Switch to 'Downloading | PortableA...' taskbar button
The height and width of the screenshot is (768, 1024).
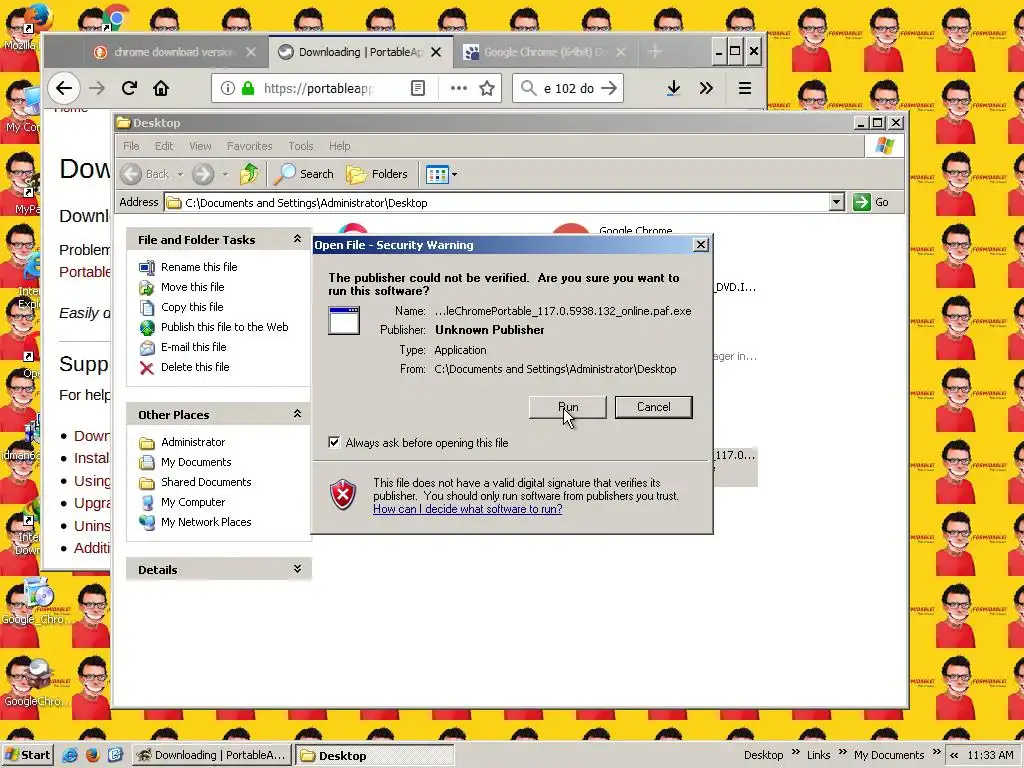coord(212,755)
